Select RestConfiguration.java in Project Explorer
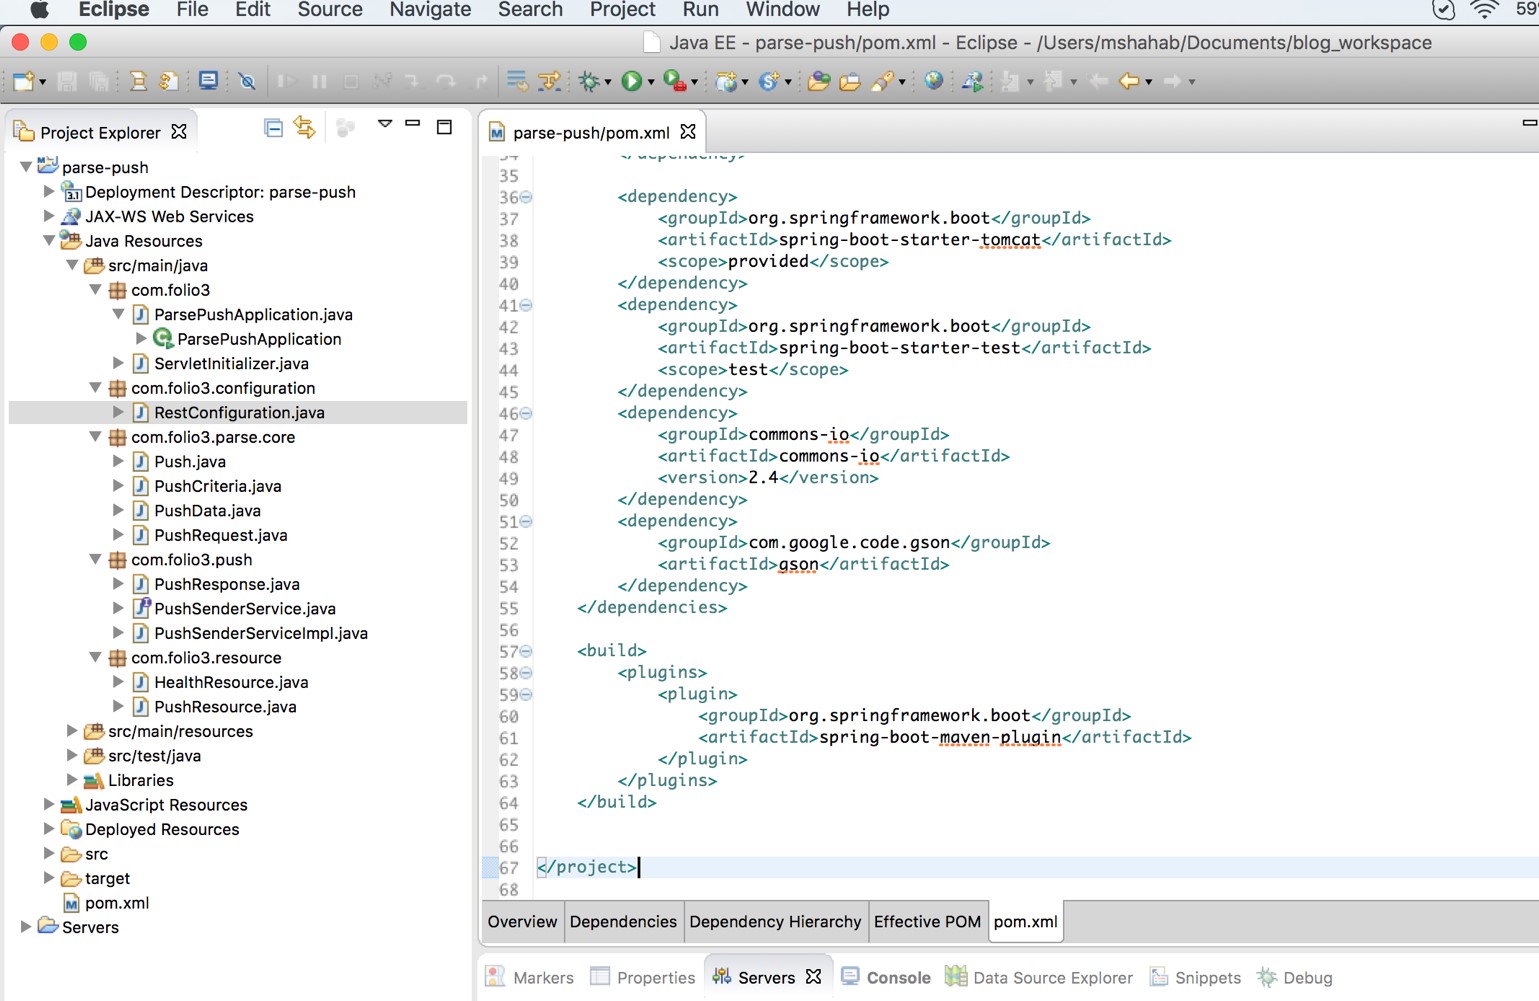Viewport: 1539px width, 1001px height. [x=239, y=412]
